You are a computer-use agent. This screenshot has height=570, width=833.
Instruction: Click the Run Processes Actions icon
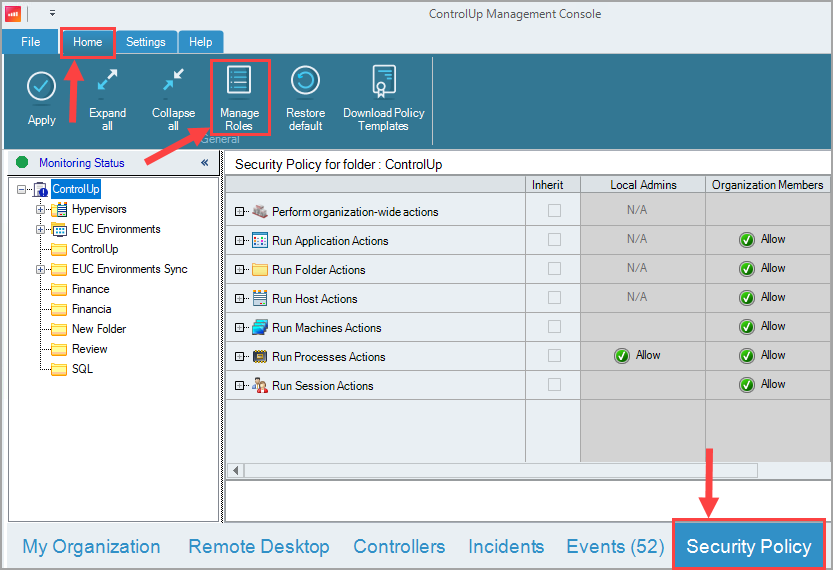(x=260, y=356)
